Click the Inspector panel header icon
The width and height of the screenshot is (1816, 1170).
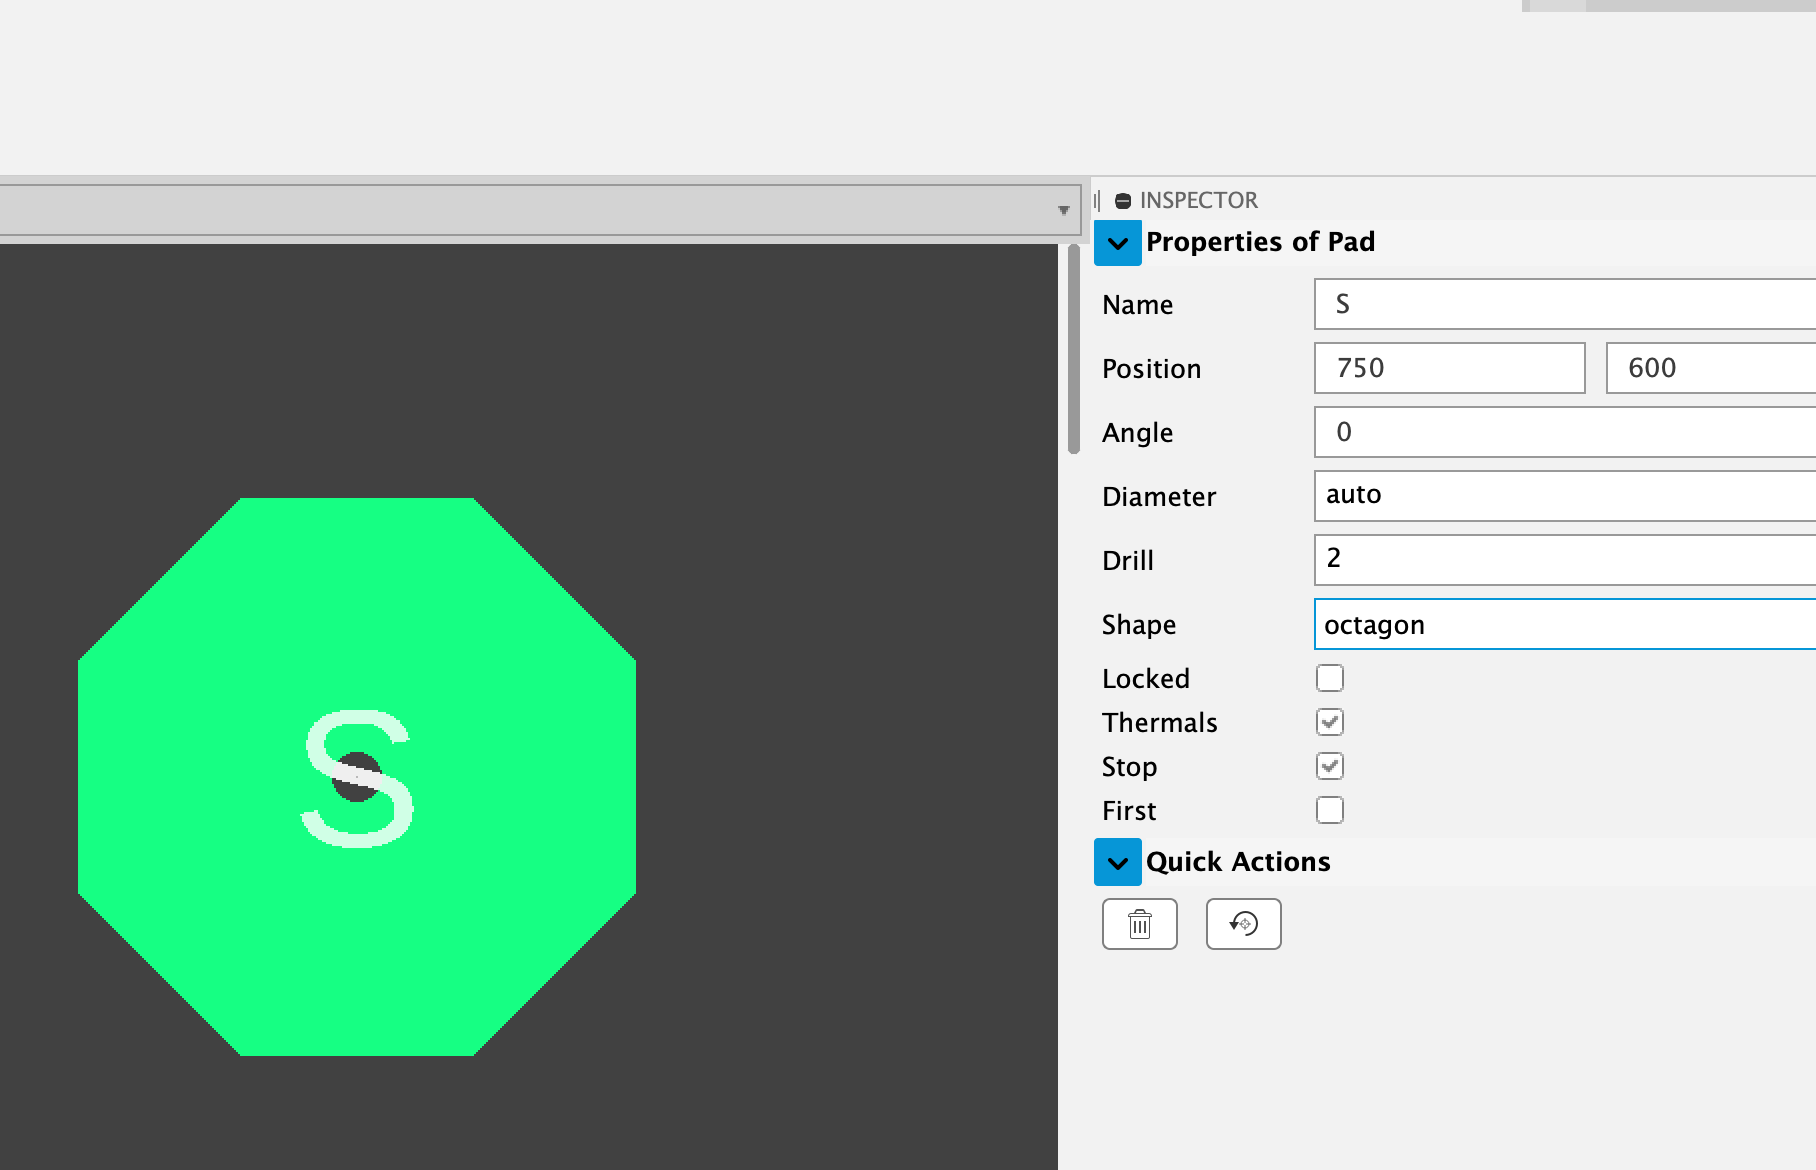pyautogui.click(x=1122, y=199)
